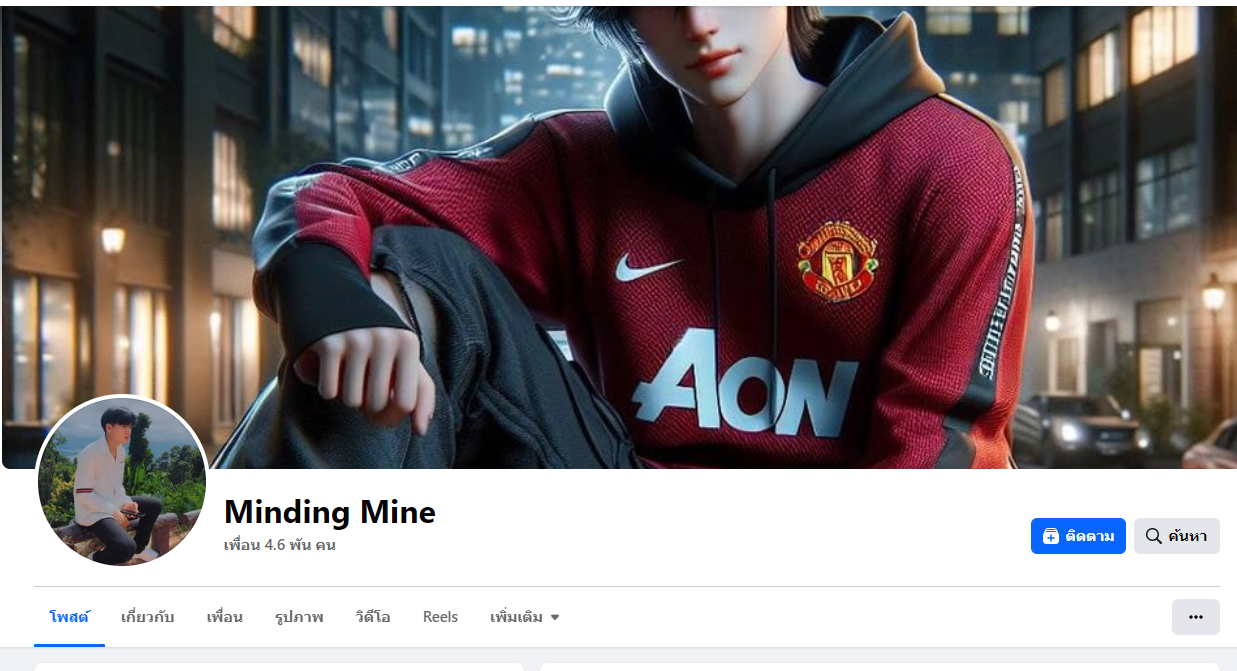Screen dimensions: 1237x671
Task: Click the follow icon inside the ติดตาม button
Action: click(1050, 536)
